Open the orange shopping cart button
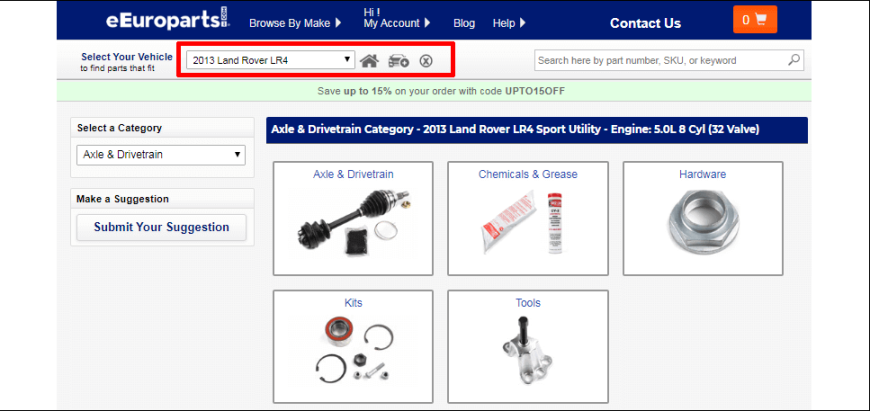Image resolution: width=870 pixels, height=411 pixels. tap(755, 19)
